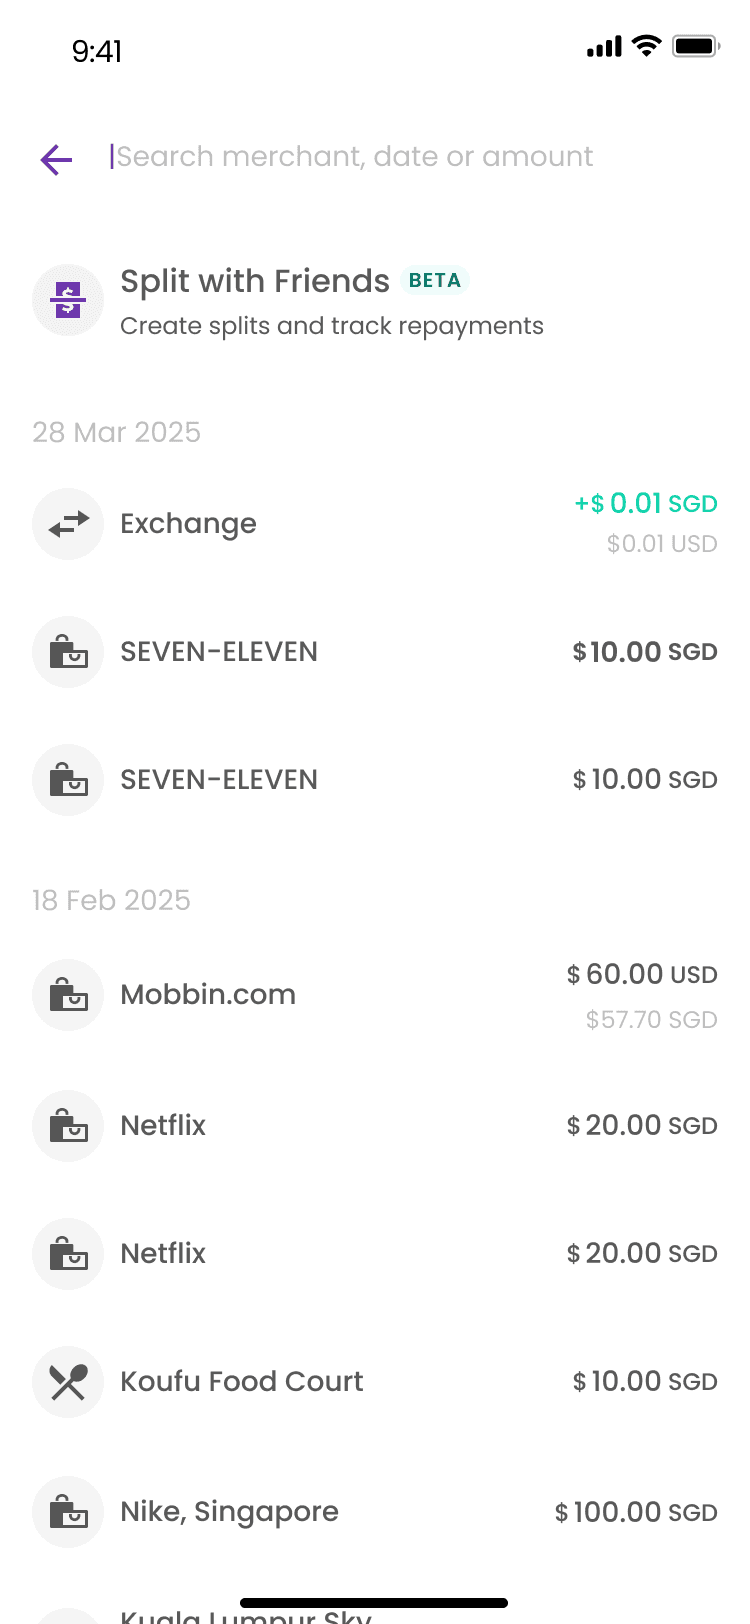Tap the purple back arrow
This screenshot has height=1624, width=750.
(x=56, y=158)
